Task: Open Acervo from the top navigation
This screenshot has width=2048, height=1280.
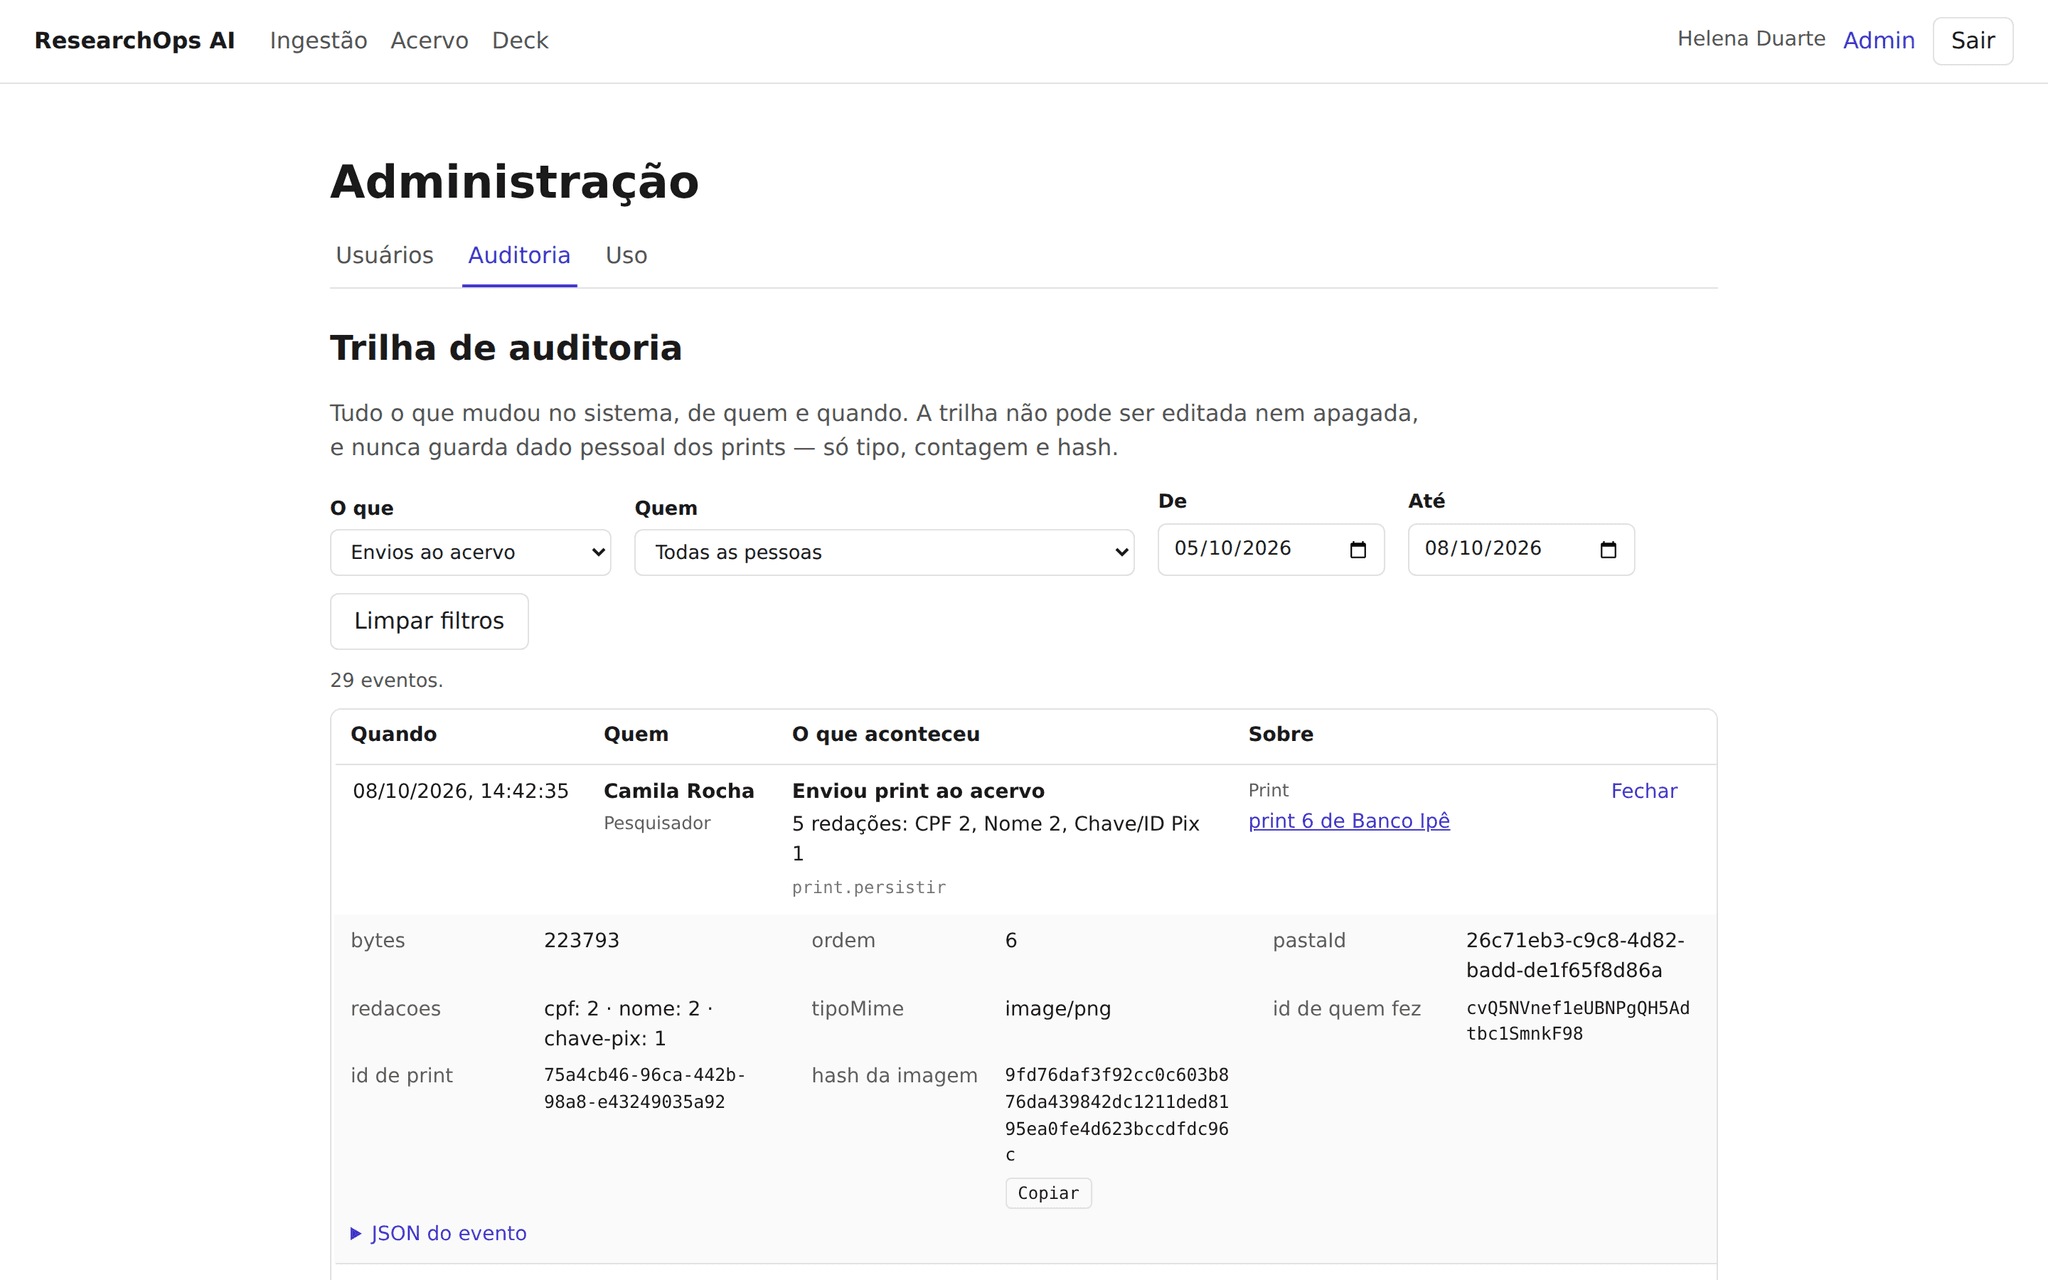Action: click(429, 41)
